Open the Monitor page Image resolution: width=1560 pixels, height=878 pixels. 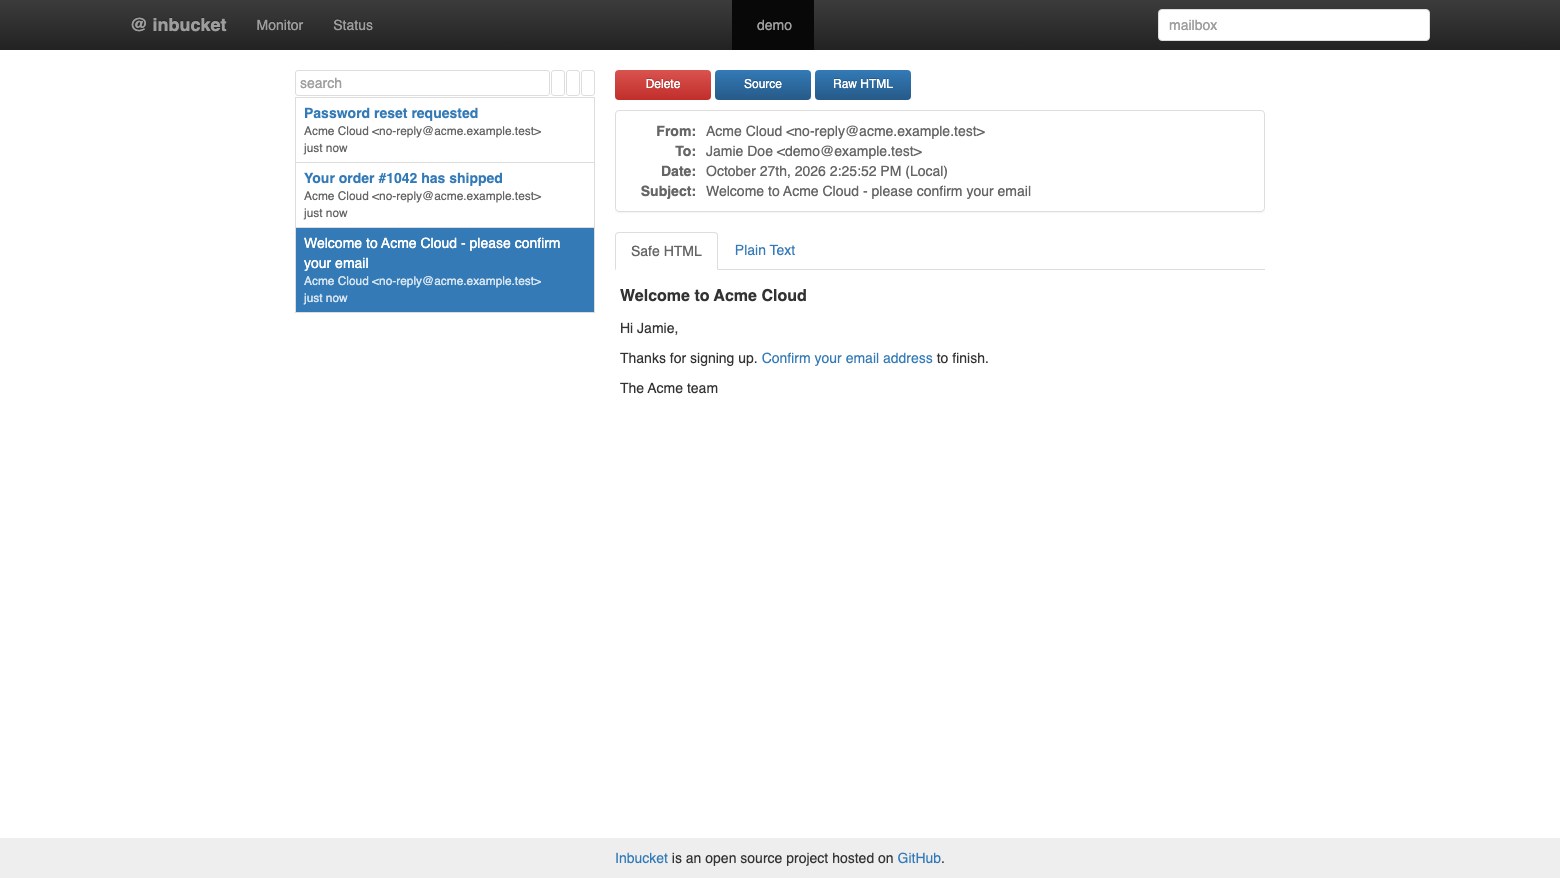pos(279,25)
